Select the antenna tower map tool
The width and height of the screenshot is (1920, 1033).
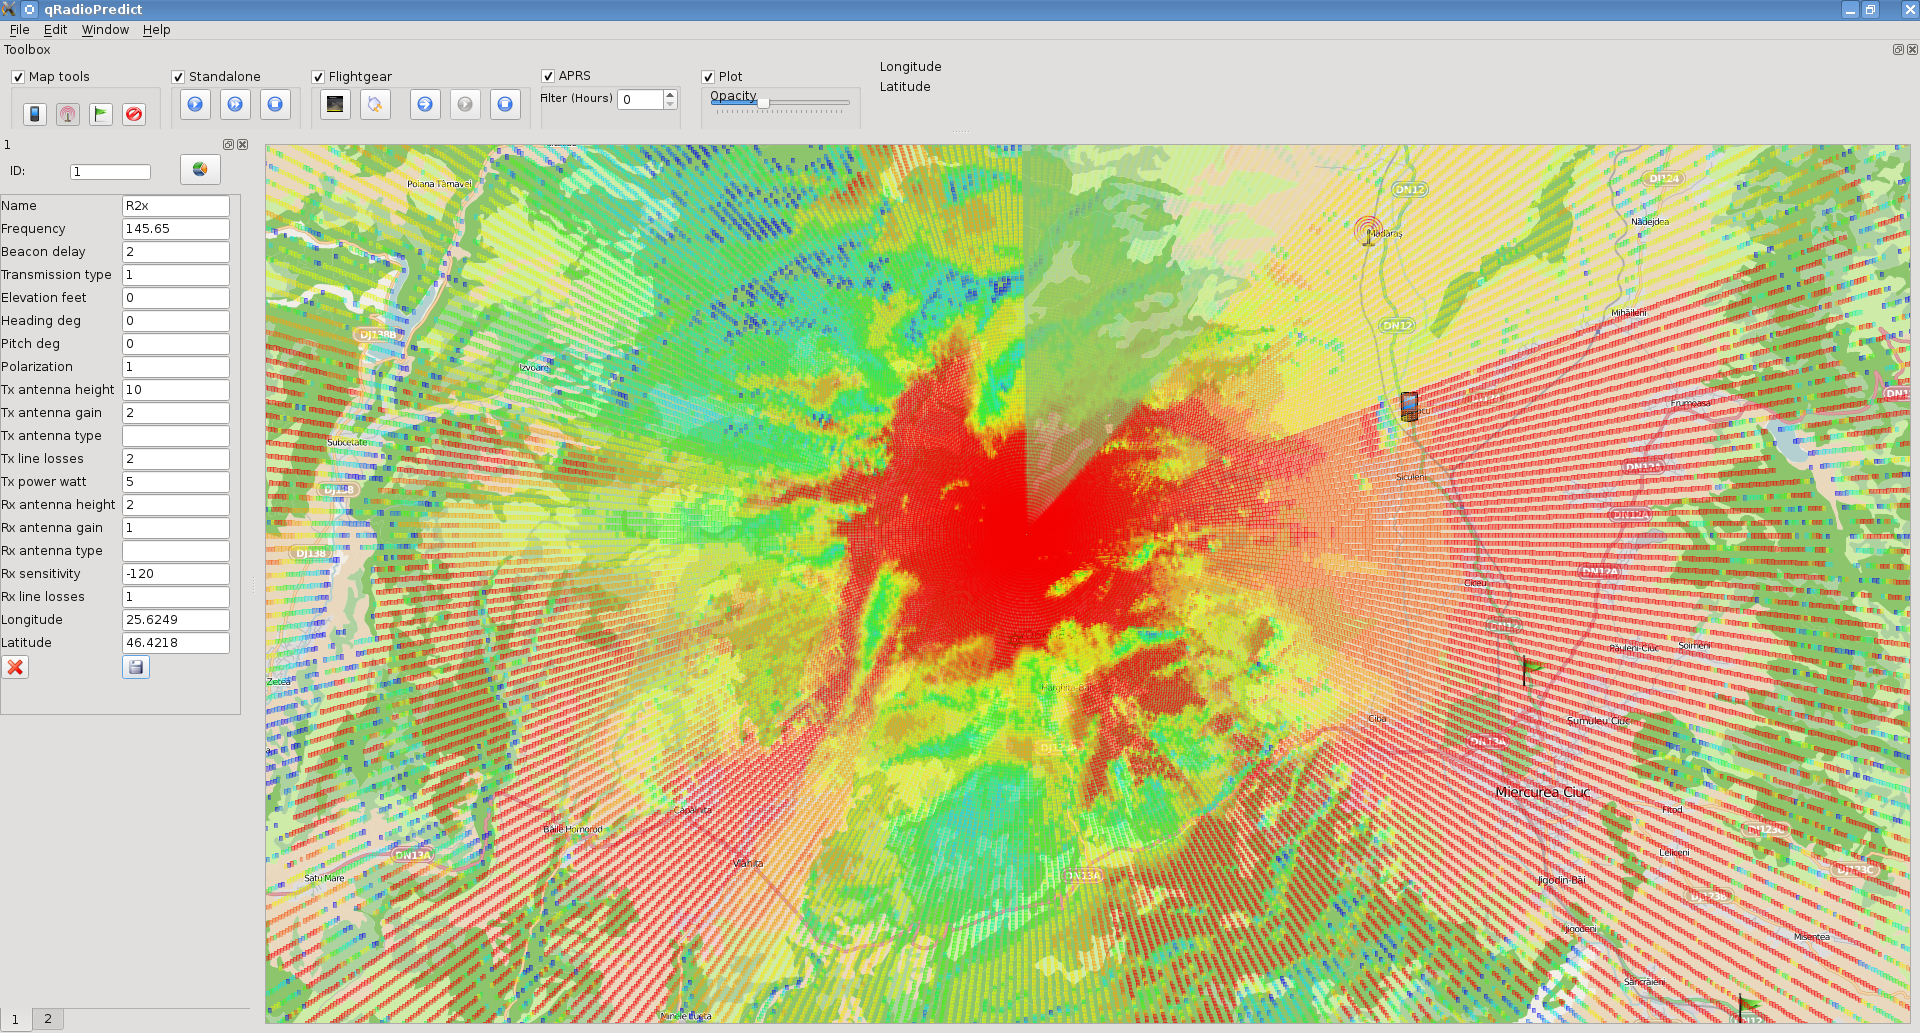[x=68, y=114]
